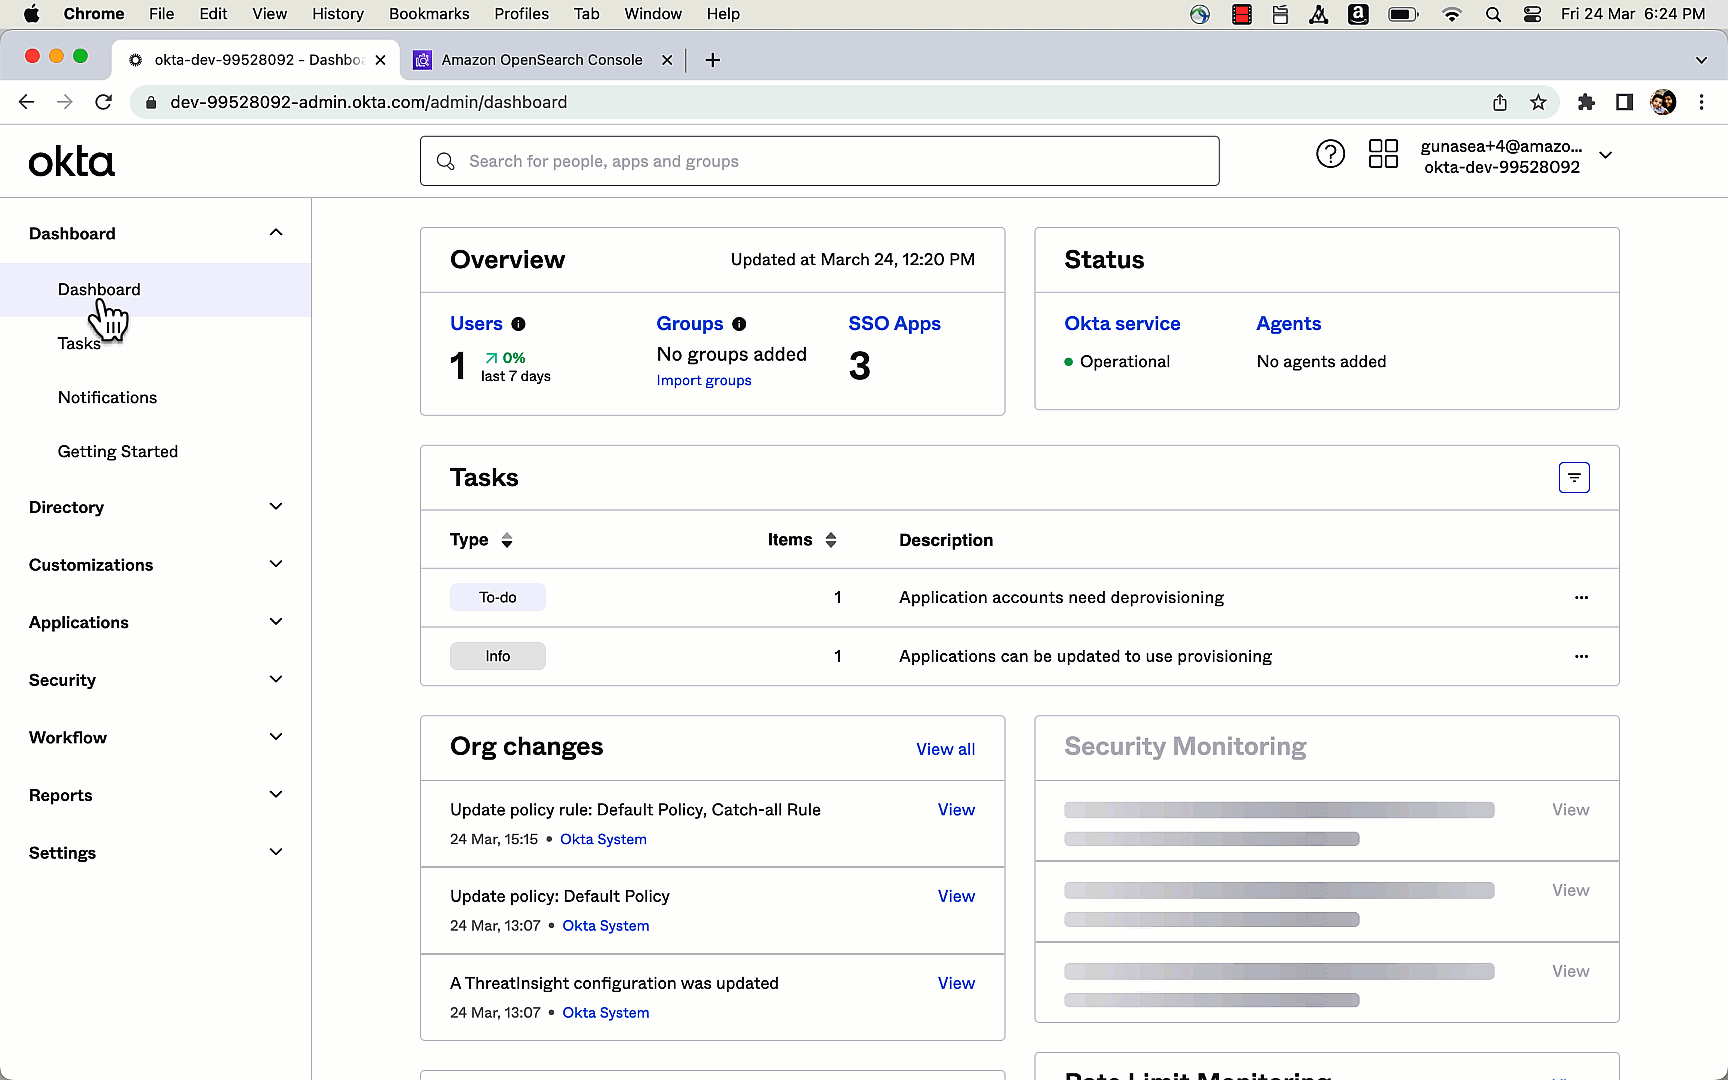This screenshot has height=1080, width=1728.
Task: Open the Agents status link
Action: coord(1289,324)
